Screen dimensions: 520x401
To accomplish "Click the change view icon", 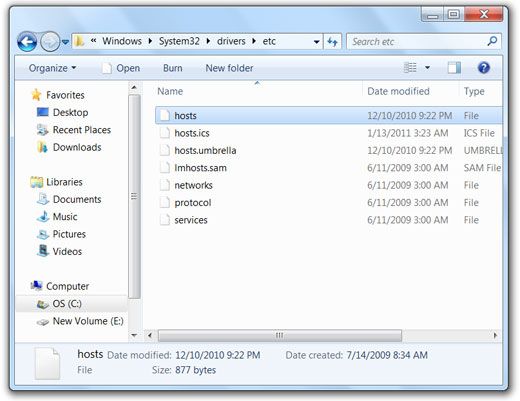I will pyautogui.click(x=410, y=68).
